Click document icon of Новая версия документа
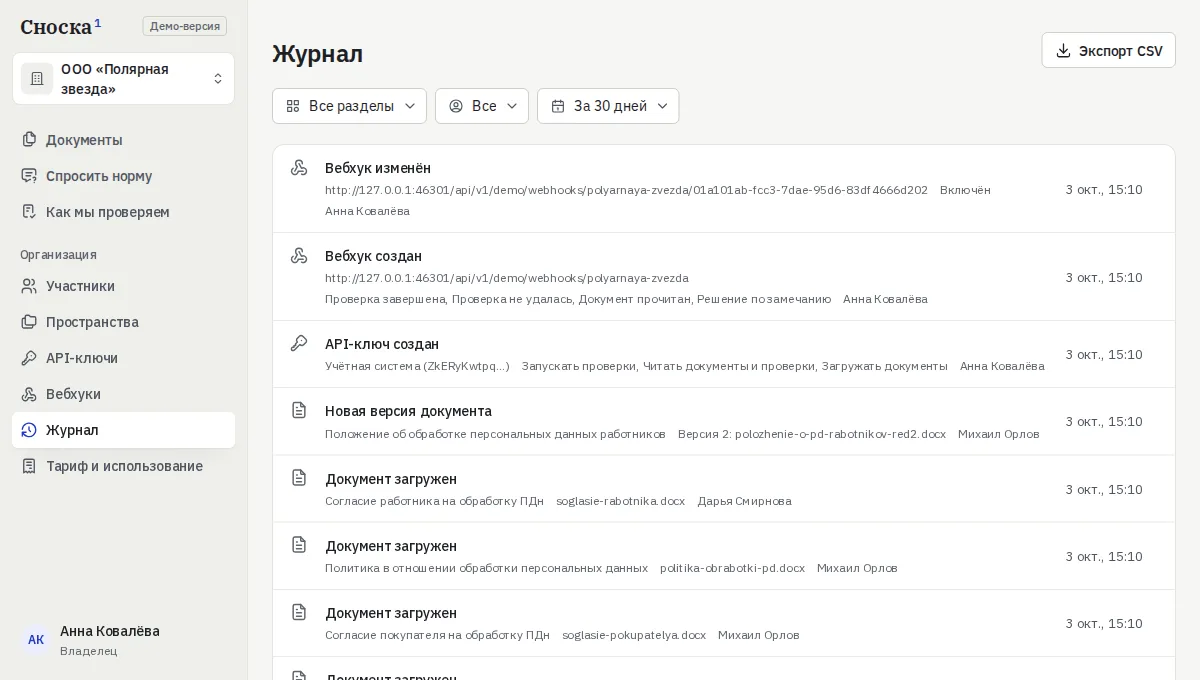The image size is (1200, 680). click(x=298, y=410)
